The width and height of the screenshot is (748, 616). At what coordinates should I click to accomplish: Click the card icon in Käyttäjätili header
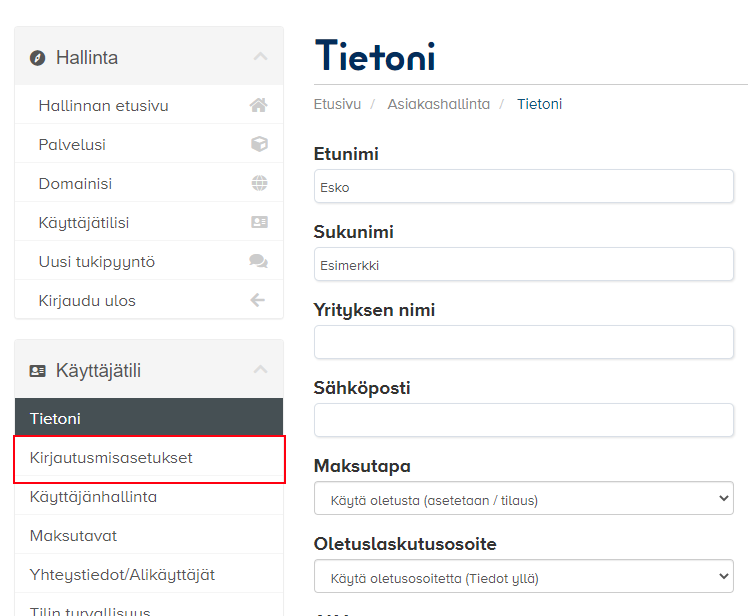pyautogui.click(x=38, y=371)
